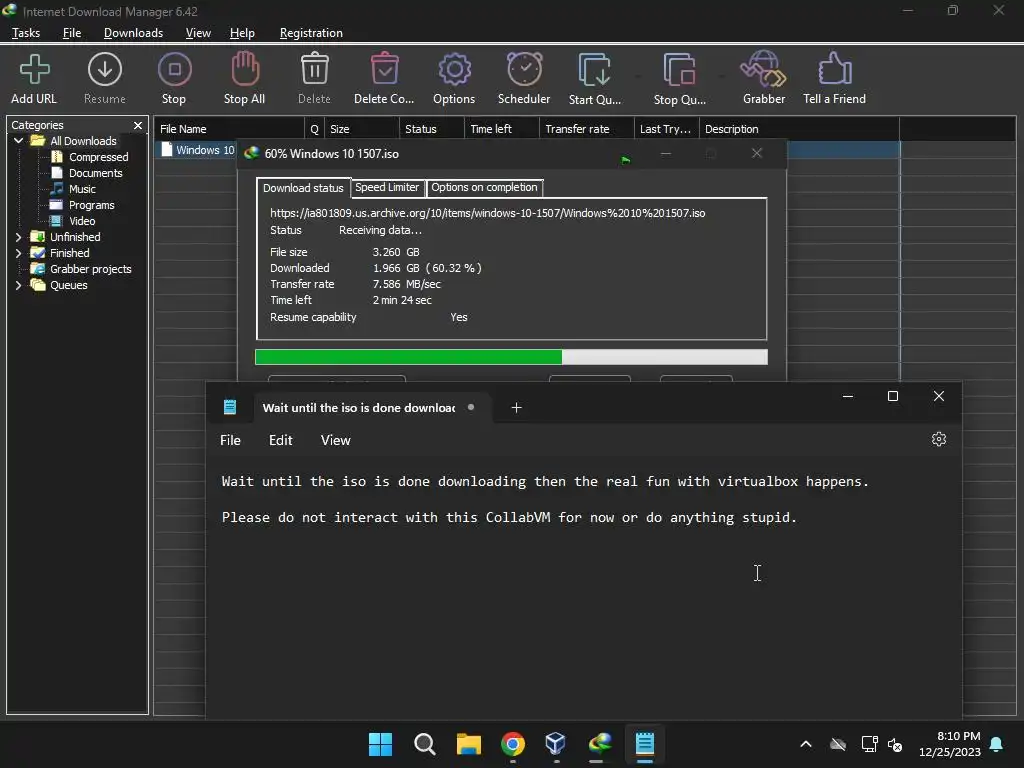Image resolution: width=1024 pixels, height=768 pixels.
Task: Expand the Finished category
Action: (x=18, y=253)
